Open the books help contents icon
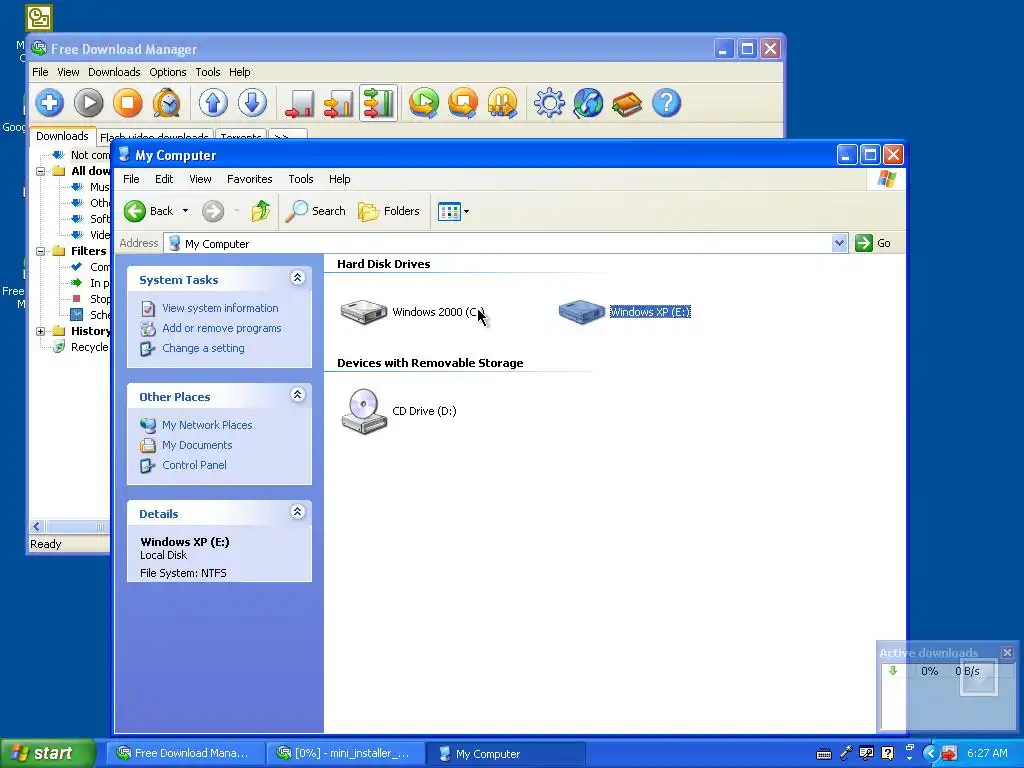The height and width of the screenshot is (768, 1024). (x=628, y=103)
